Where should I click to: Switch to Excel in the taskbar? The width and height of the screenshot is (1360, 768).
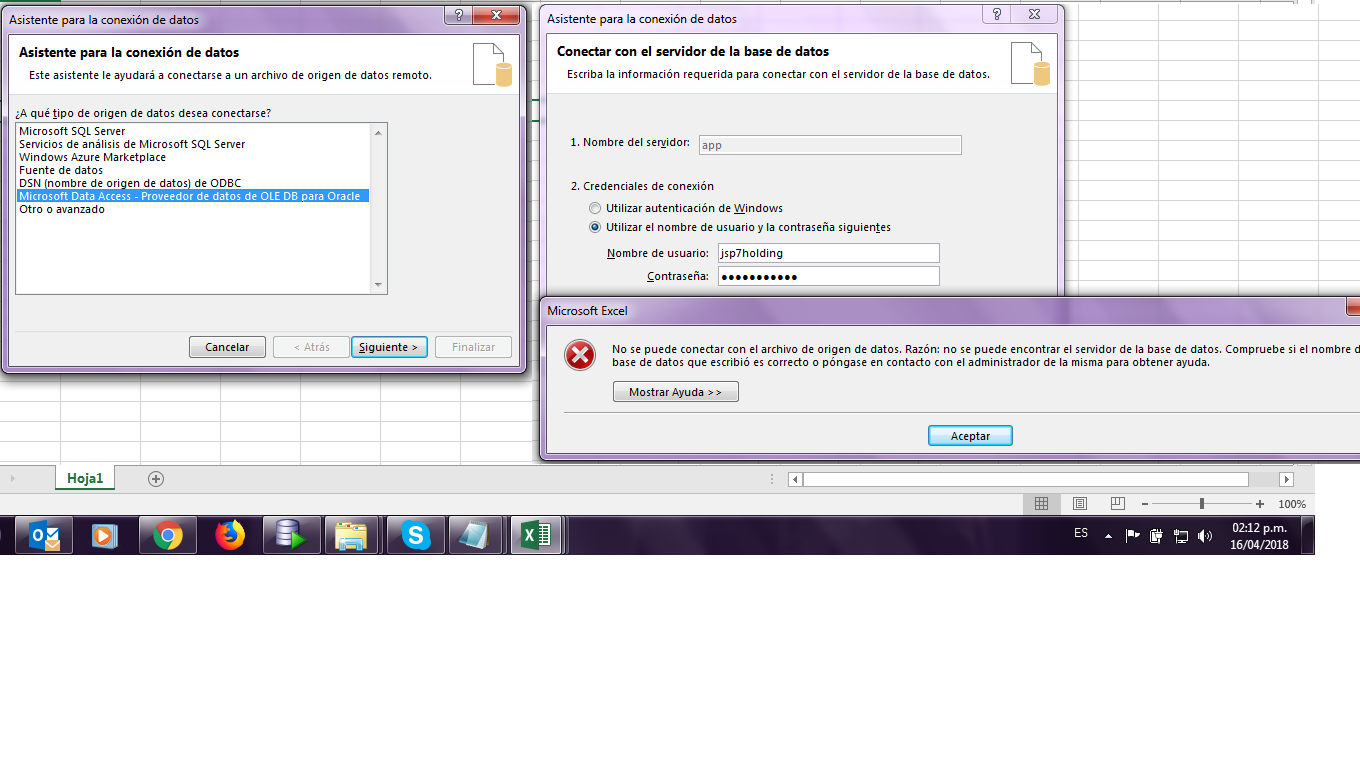(x=537, y=536)
